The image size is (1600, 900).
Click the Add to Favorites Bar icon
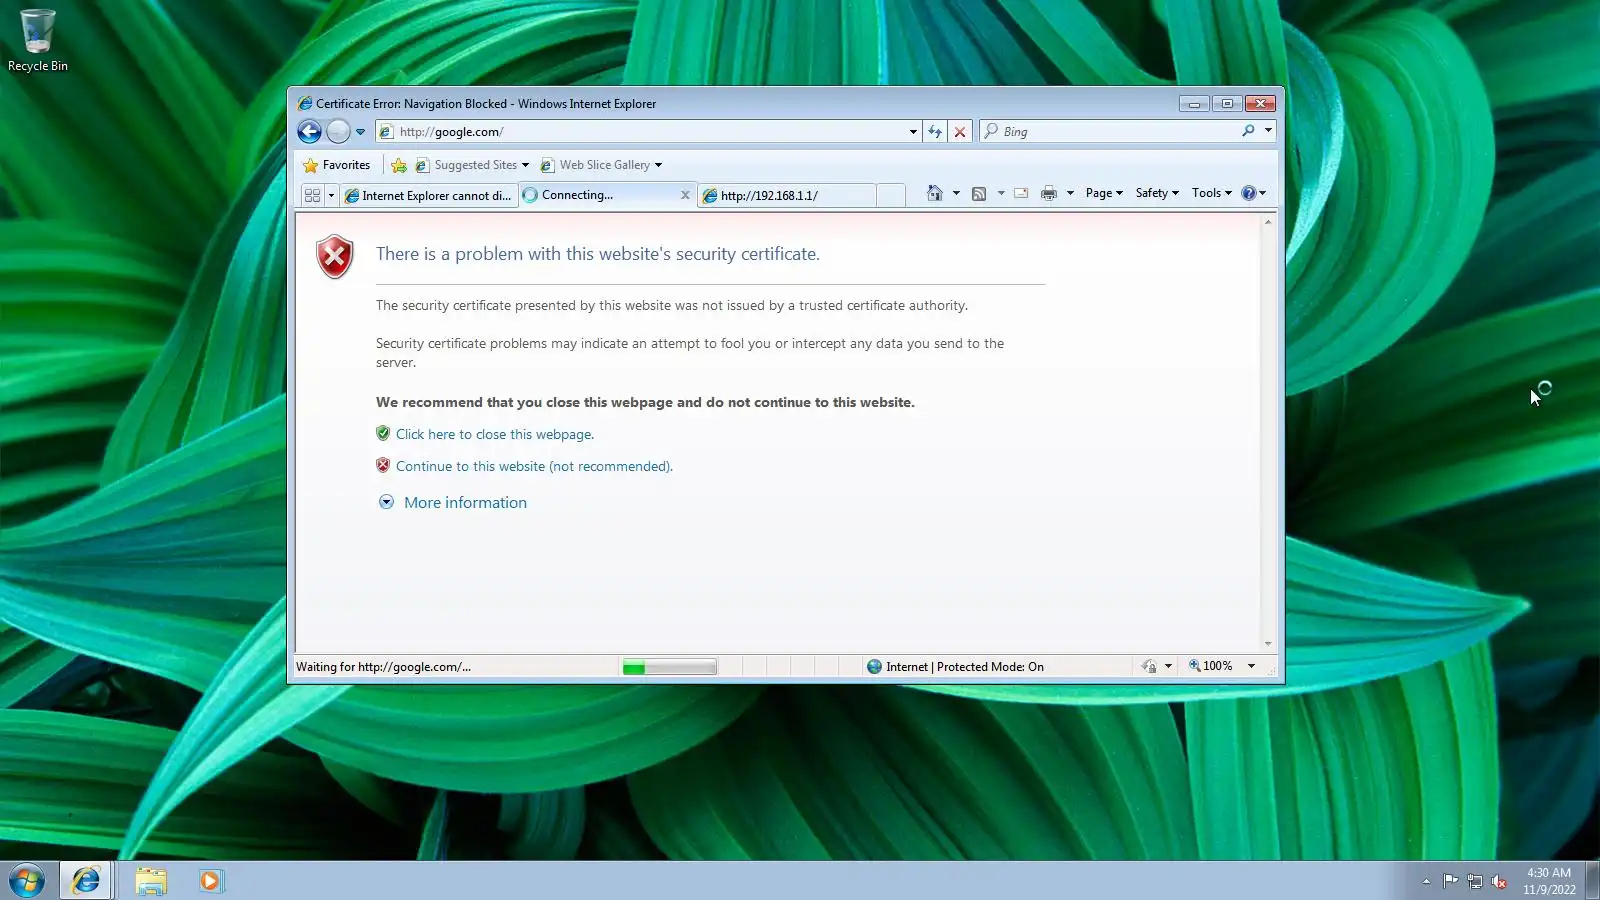pos(399,165)
